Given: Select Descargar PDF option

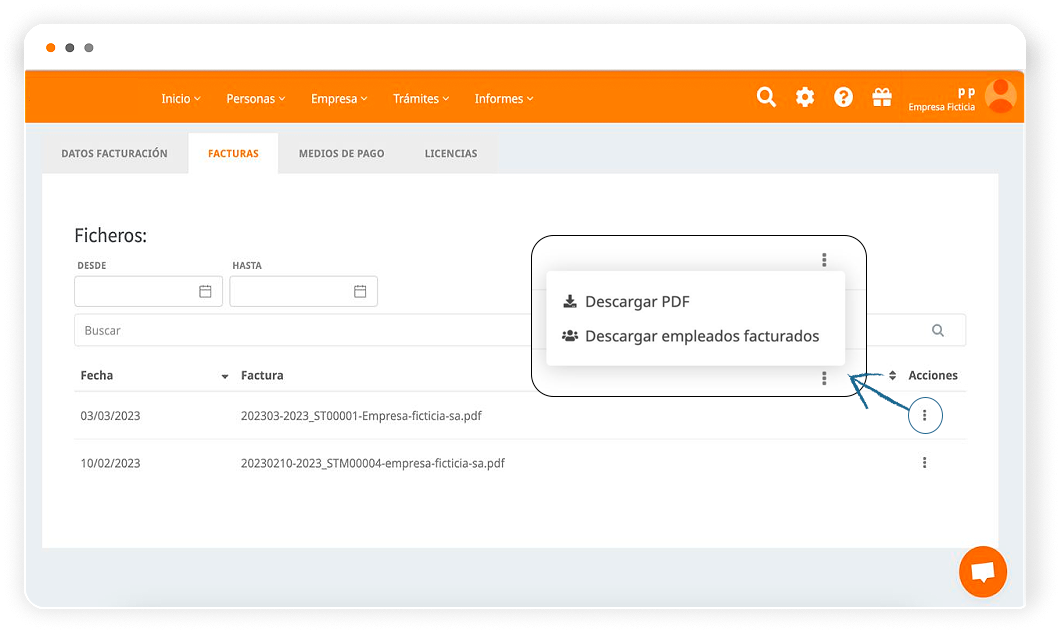Looking at the screenshot, I should [x=637, y=302].
